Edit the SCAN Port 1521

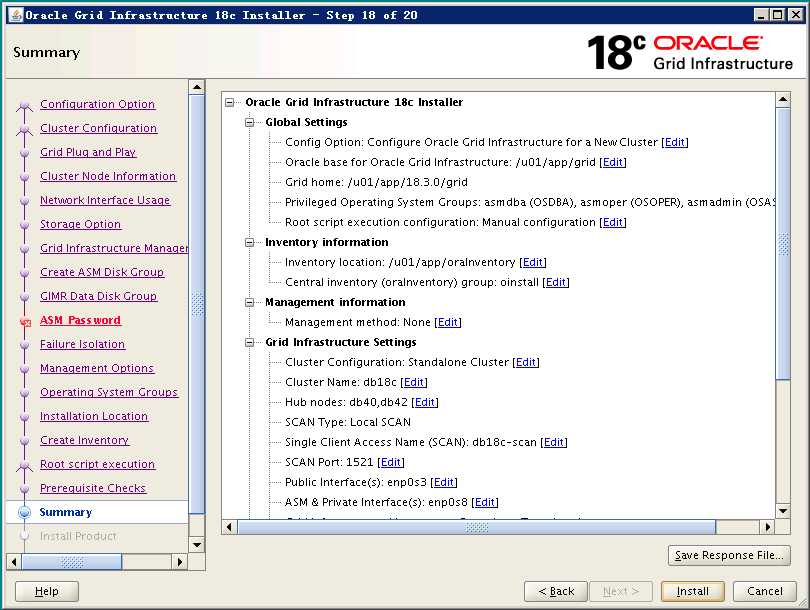[391, 462]
